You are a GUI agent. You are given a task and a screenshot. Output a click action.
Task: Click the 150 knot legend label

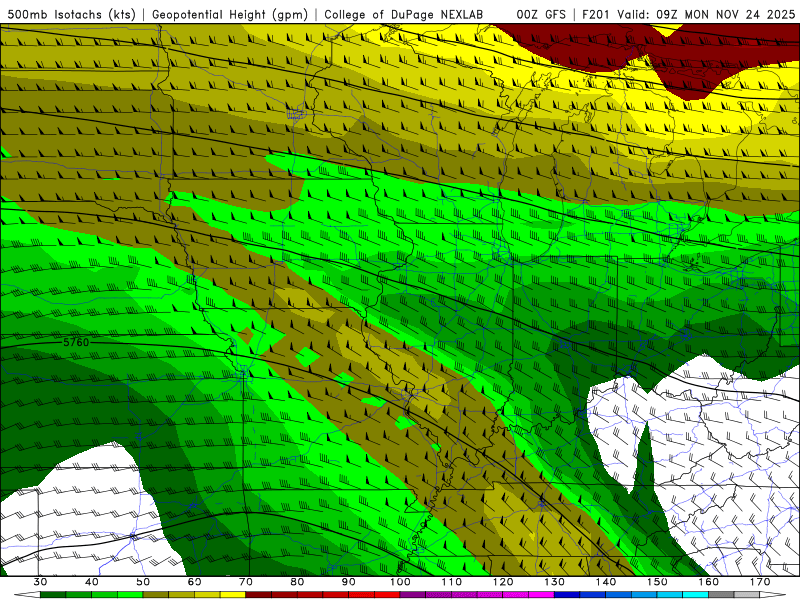click(657, 582)
